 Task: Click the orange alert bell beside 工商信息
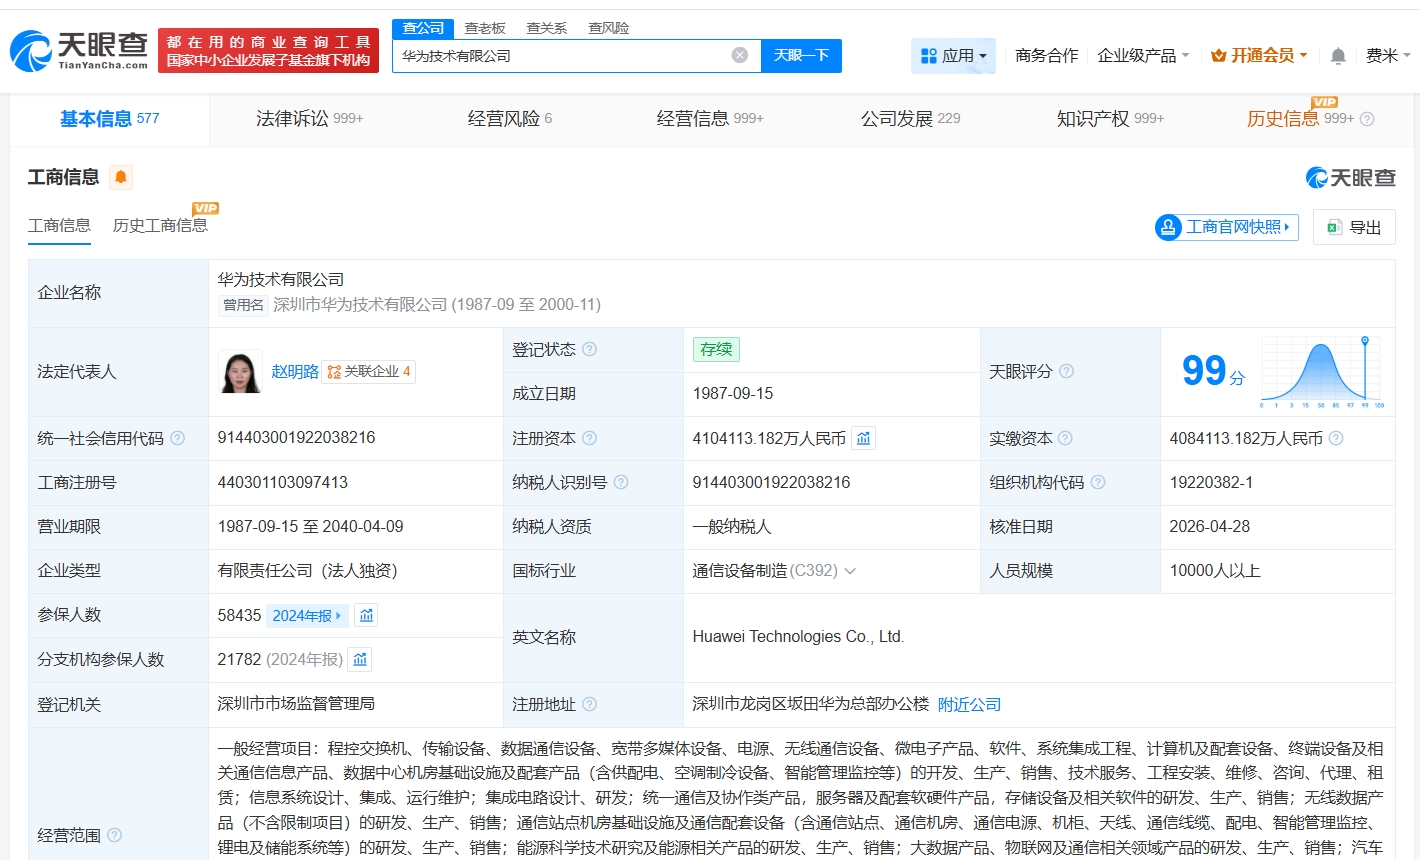(x=121, y=177)
